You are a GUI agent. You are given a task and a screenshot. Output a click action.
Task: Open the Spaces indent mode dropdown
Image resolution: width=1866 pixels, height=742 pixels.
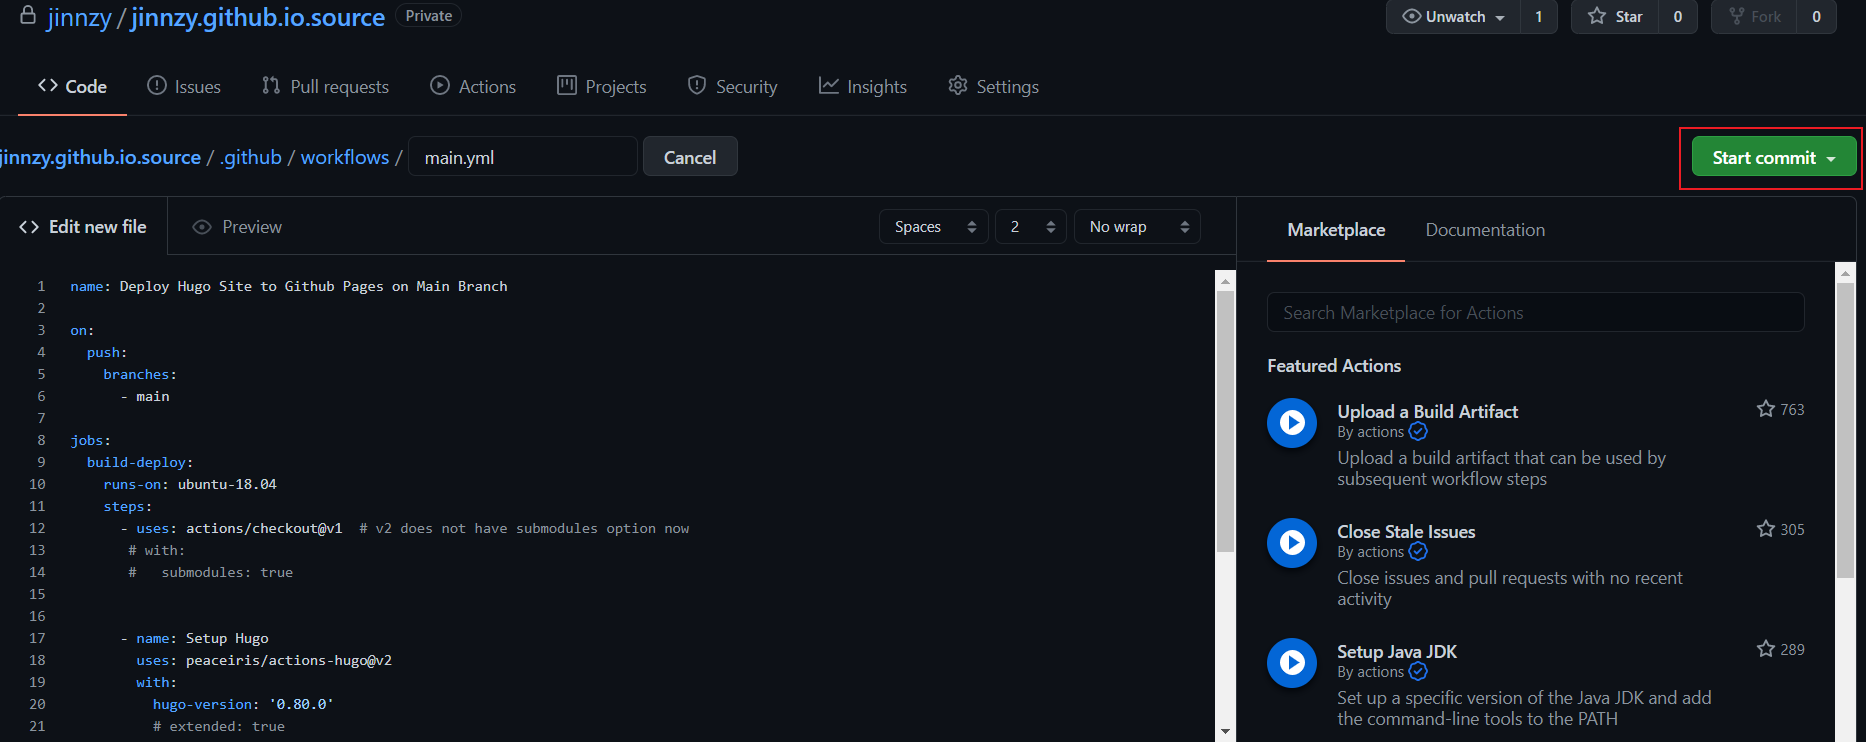tap(933, 227)
